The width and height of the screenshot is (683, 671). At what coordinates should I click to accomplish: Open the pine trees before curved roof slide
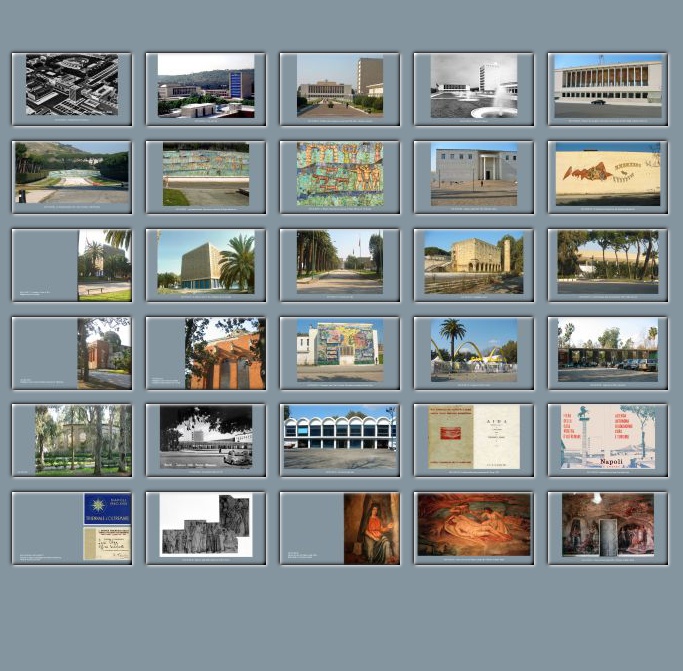click(x=608, y=265)
